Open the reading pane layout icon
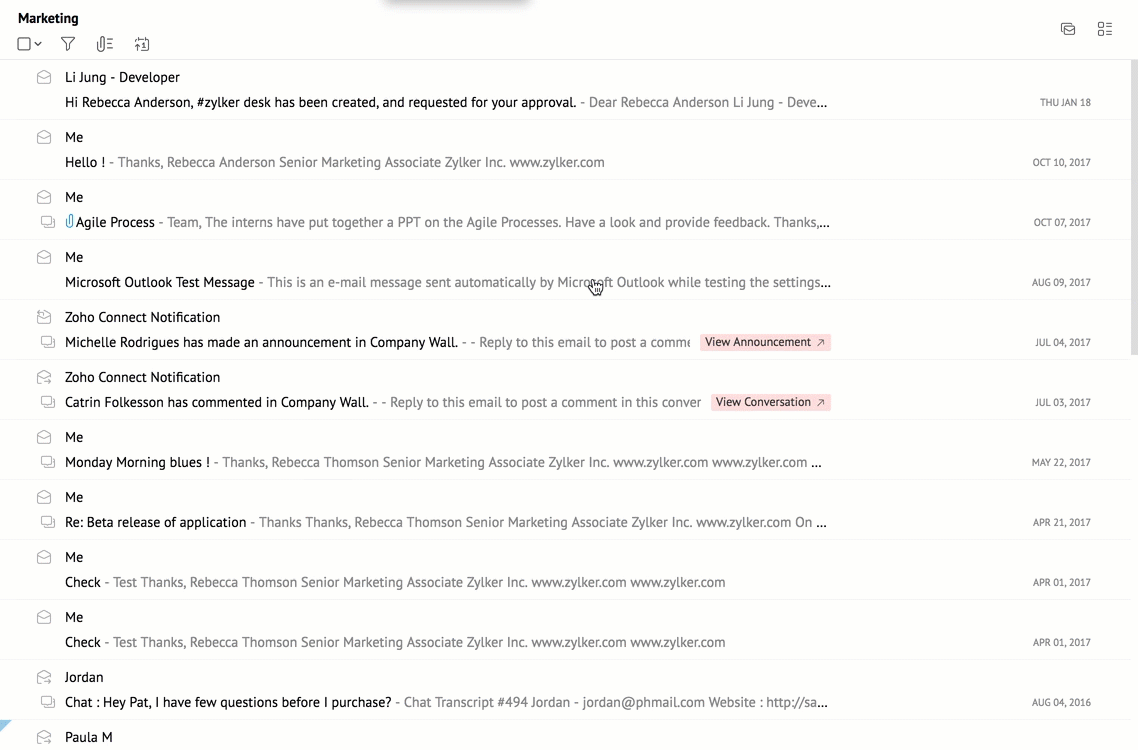Image resolution: width=1138 pixels, height=750 pixels. click(1067, 29)
